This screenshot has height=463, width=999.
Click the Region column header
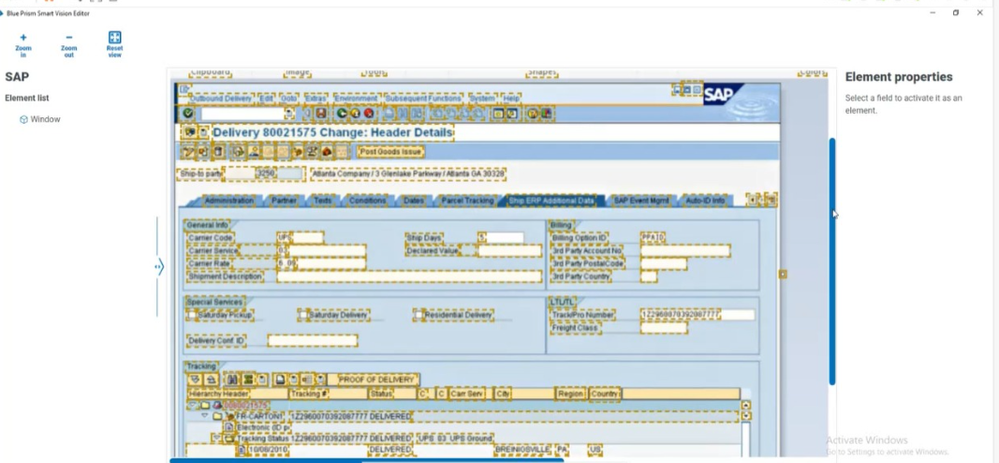pos(570,394)
